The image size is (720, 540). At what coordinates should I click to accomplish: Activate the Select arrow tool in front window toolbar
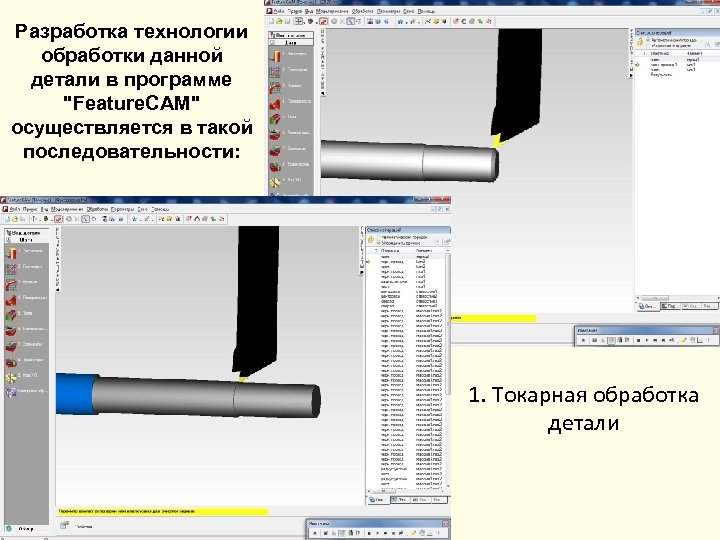[x=85, y=219]
